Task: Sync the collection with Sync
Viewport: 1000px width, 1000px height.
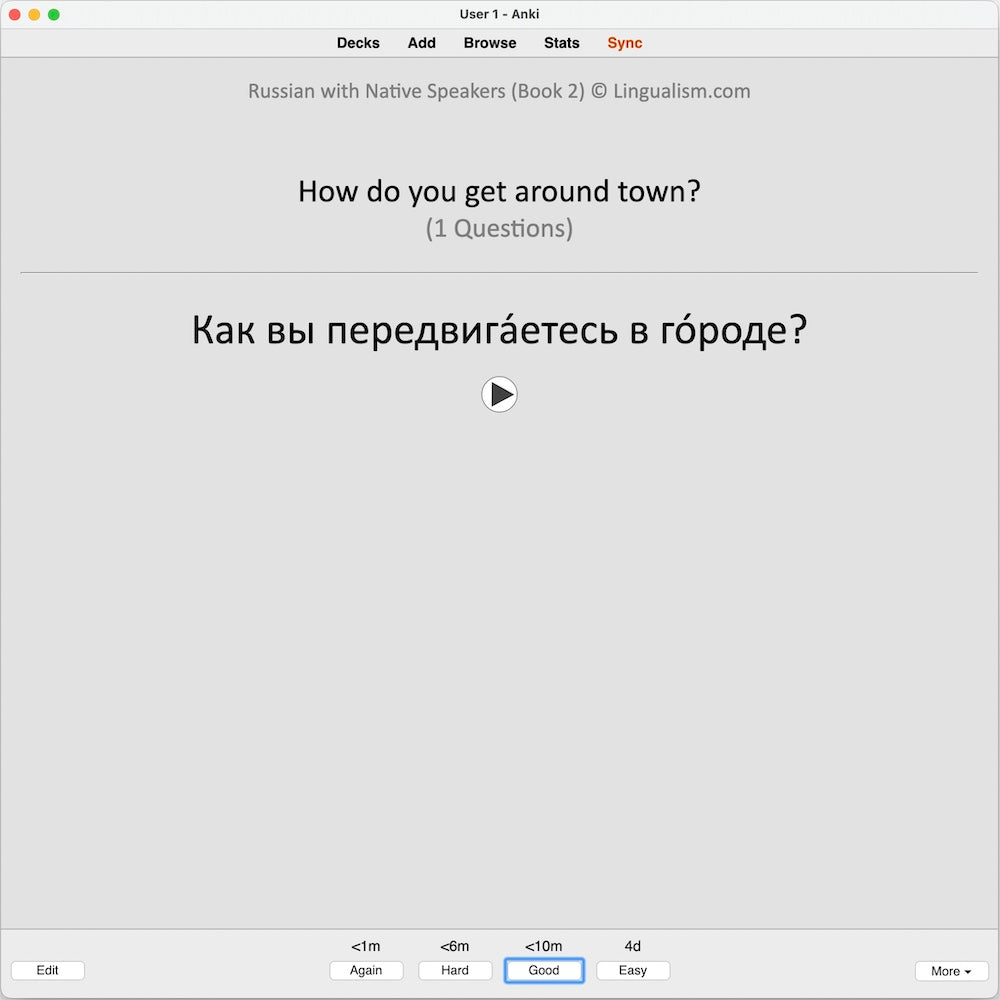Action: click(625, 43)
